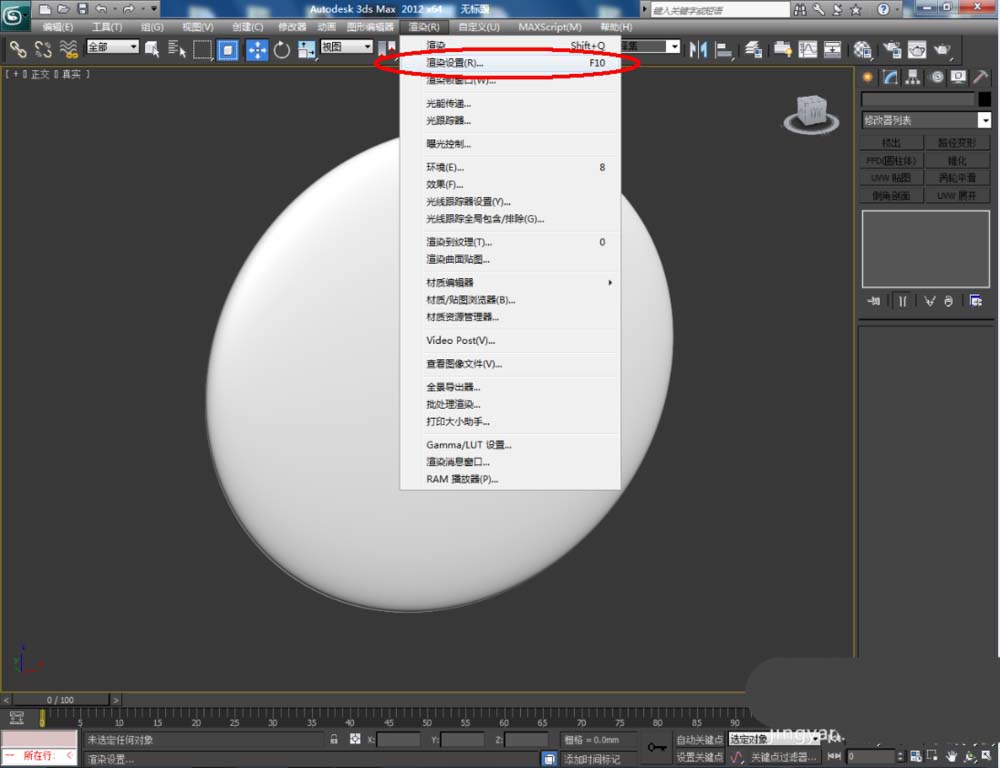Open the Hierarchy panel tab icon
Image resolution: width=1000 pixels, height=768 pixels.
pyautogui.click(x=914, y=77)
